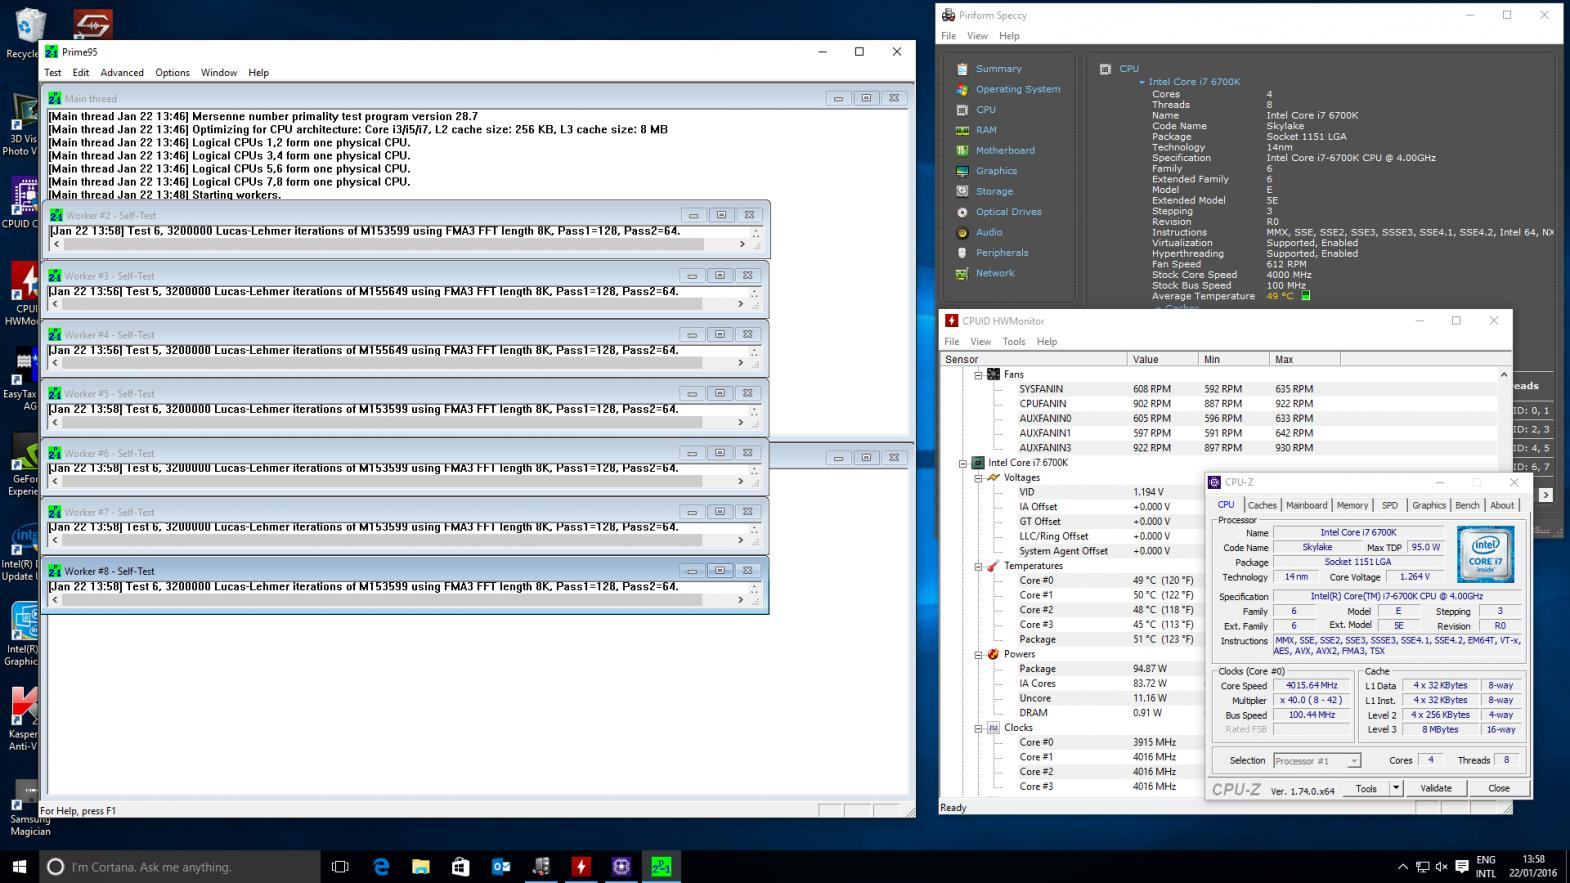This screenshot has width=1570, height=883.
Task: Open File Explorer from taskbar
Action: 421,867
